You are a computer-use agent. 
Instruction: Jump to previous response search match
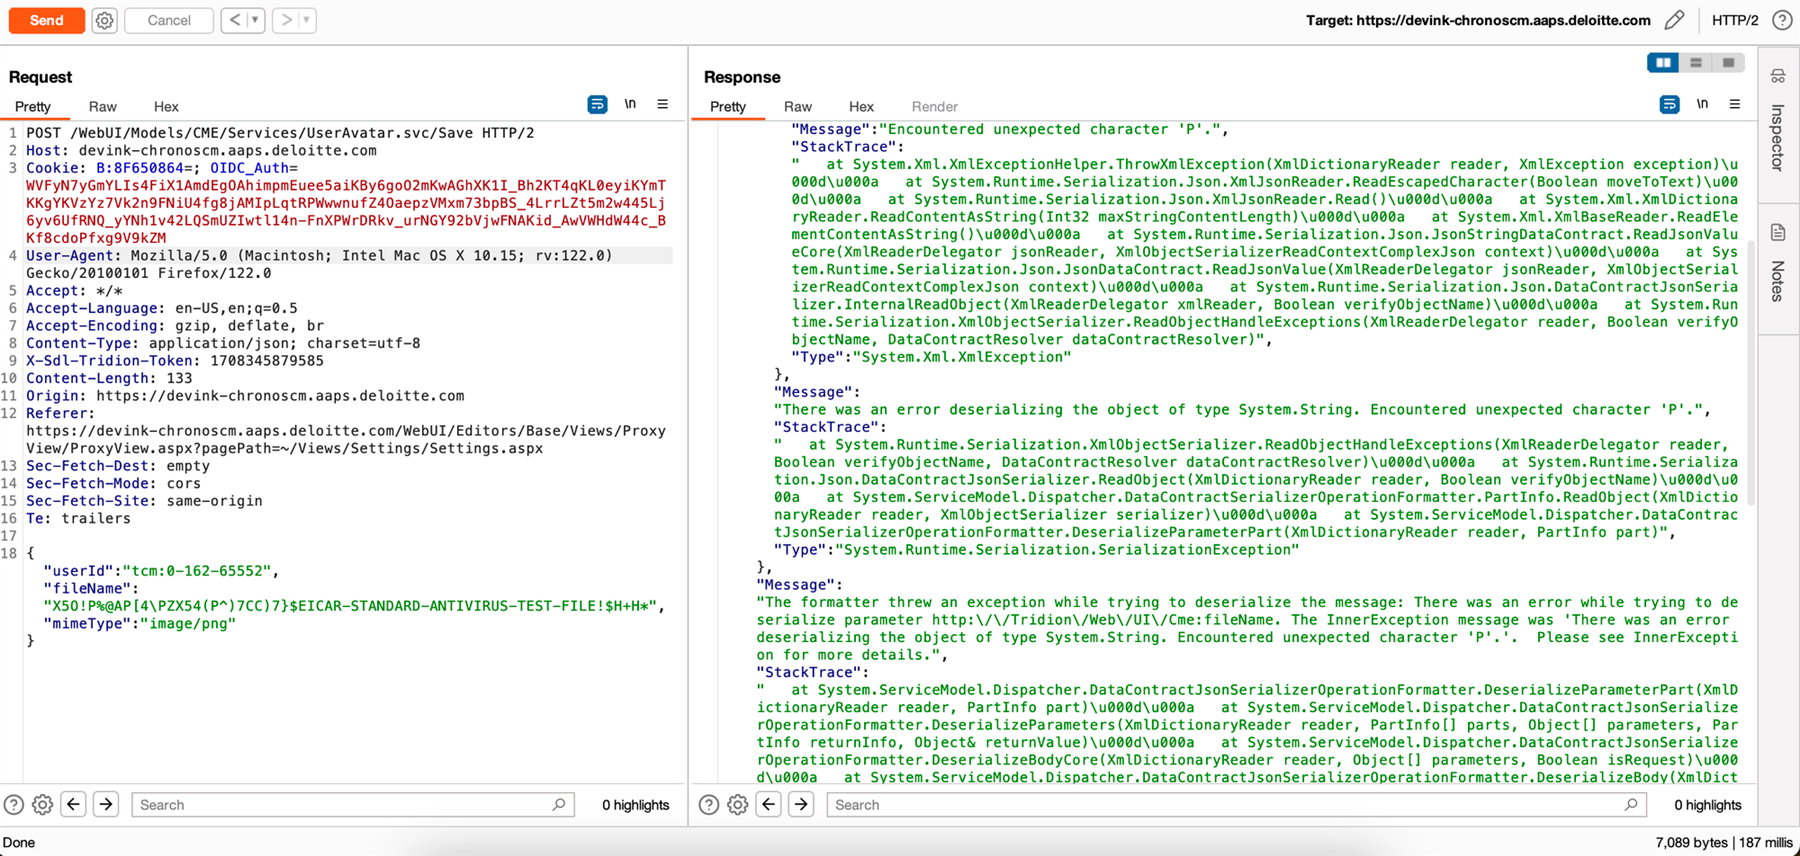(768, 804)
